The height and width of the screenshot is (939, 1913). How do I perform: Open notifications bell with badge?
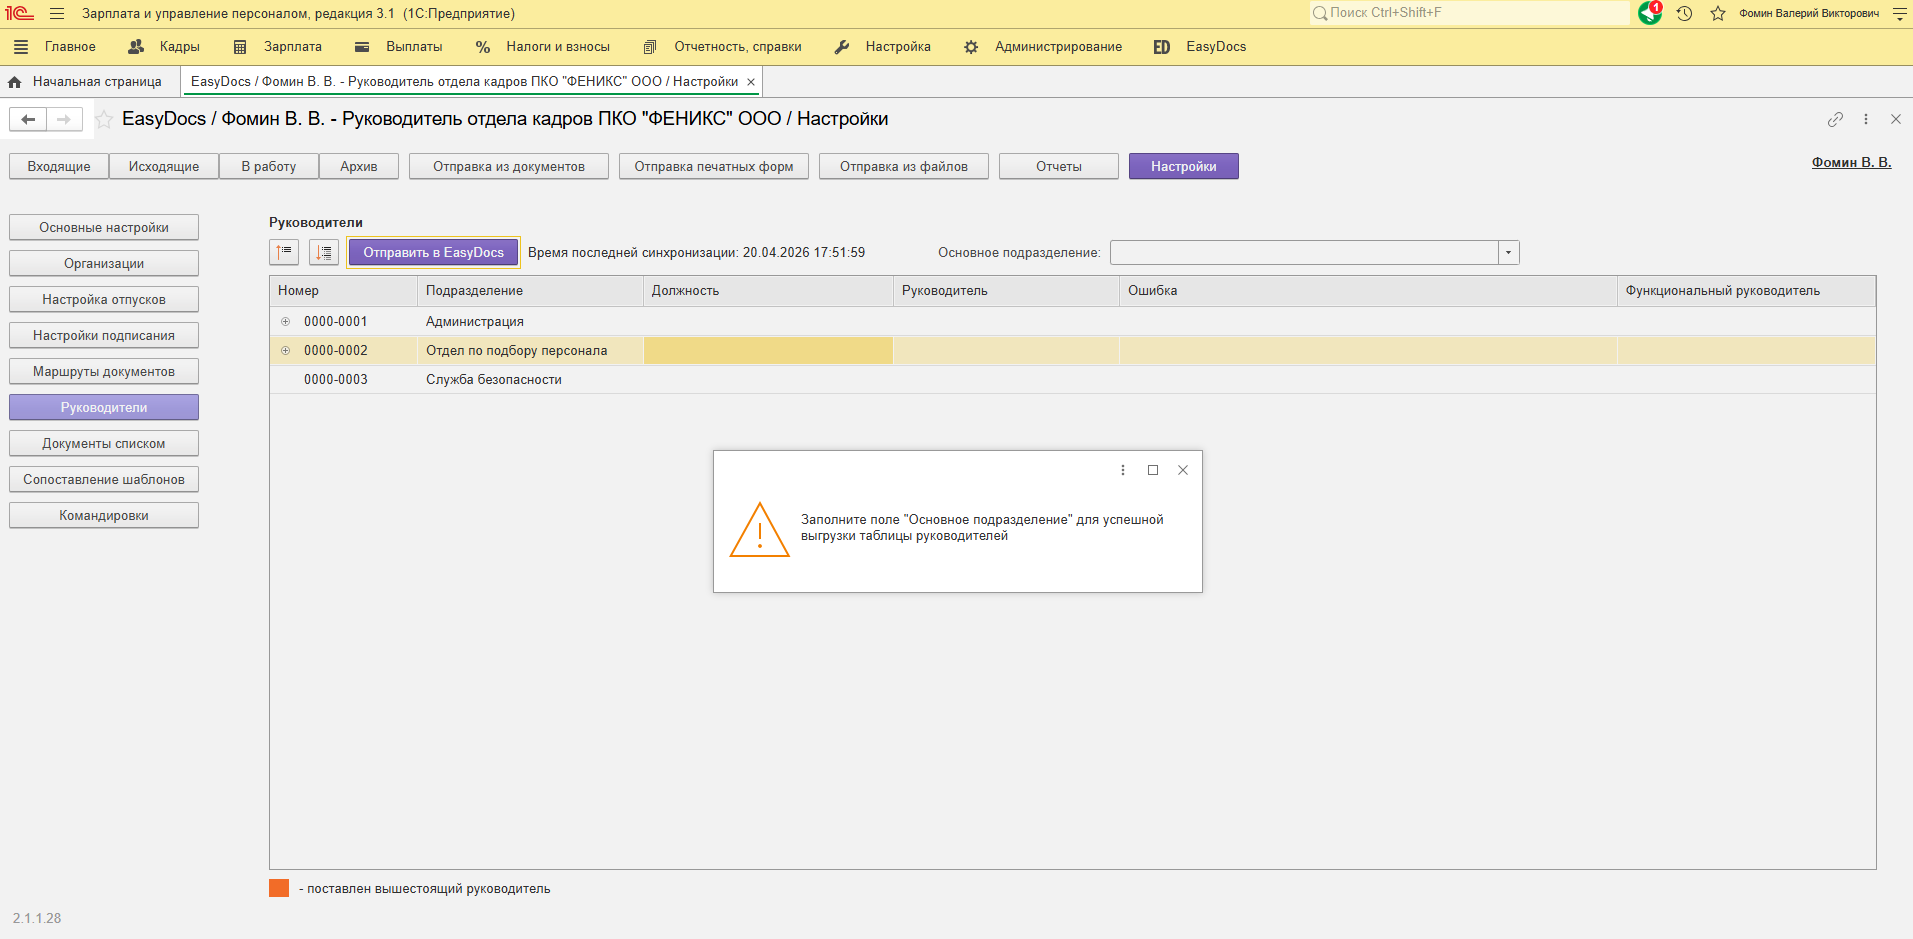point(1650,13)
